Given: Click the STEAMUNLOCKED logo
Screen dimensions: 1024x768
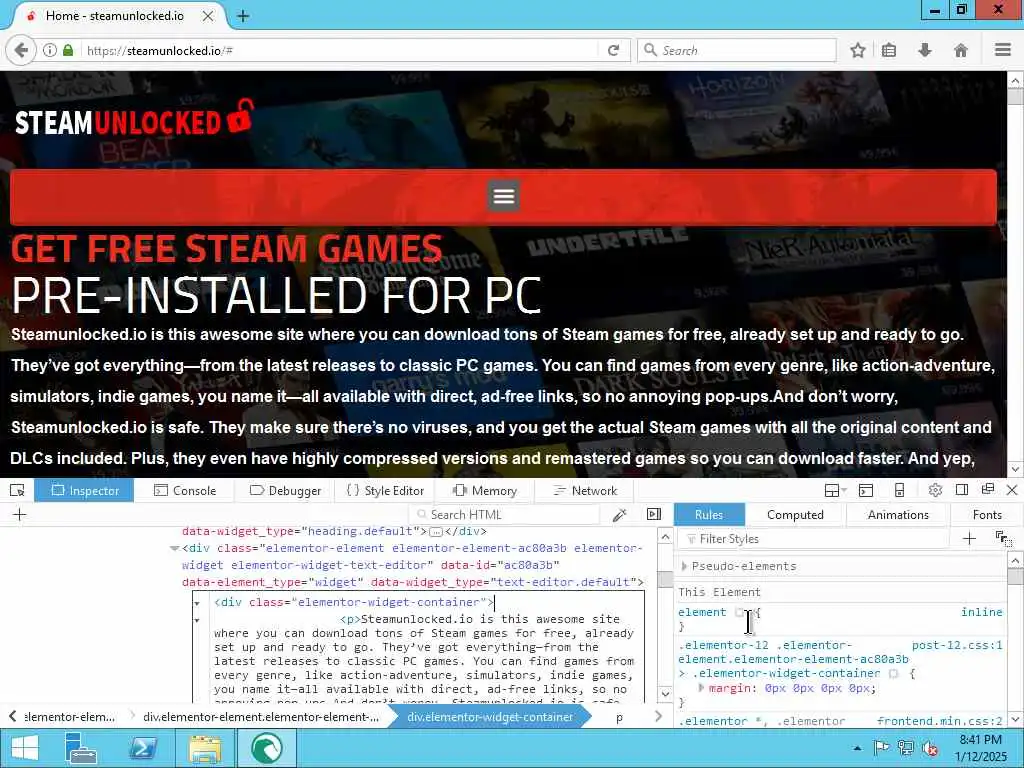Looking at the screenshot, I should pos(134,118).
